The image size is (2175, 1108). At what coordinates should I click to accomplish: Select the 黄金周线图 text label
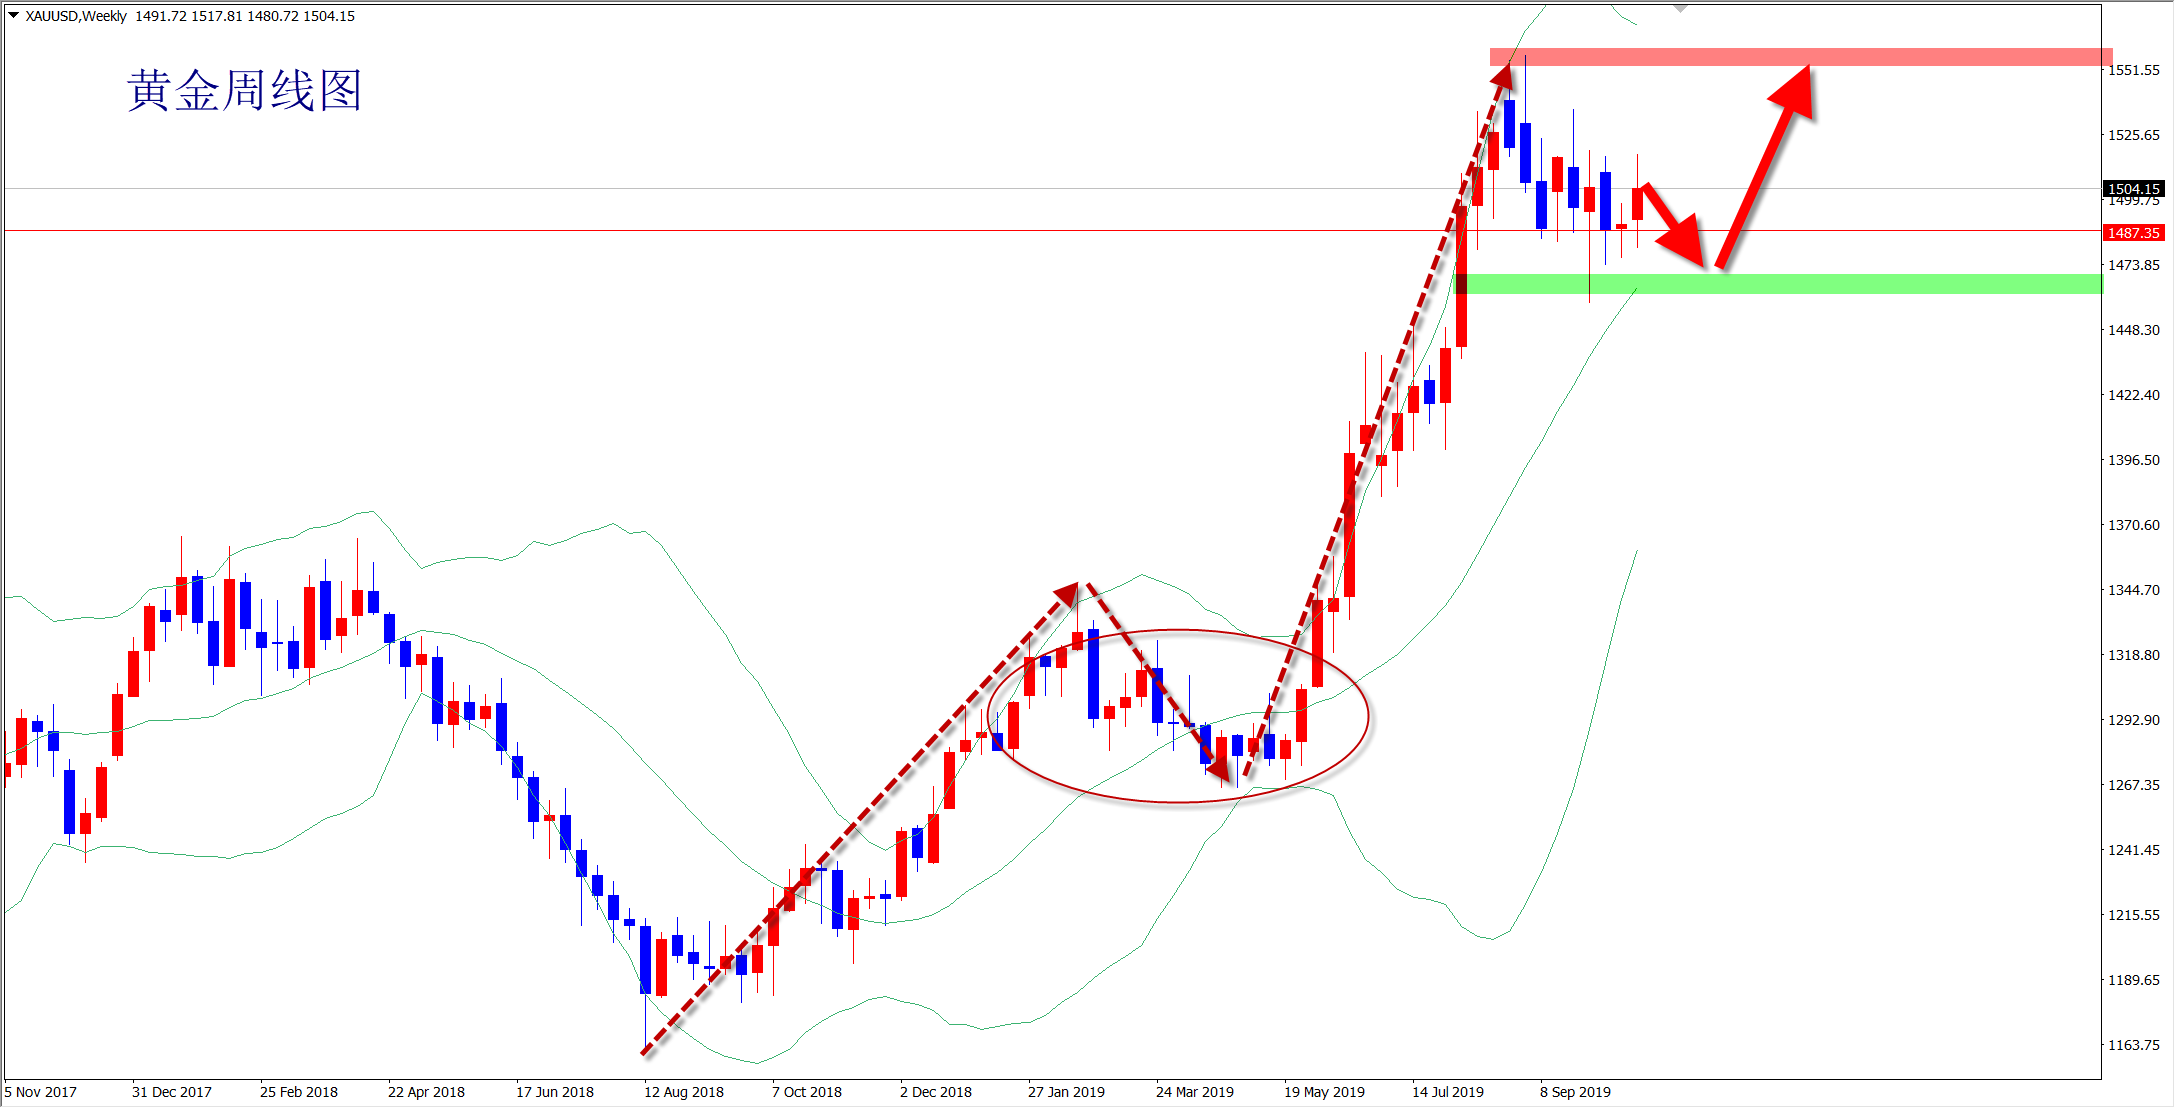pyautogui.click(x=244, y=91)
